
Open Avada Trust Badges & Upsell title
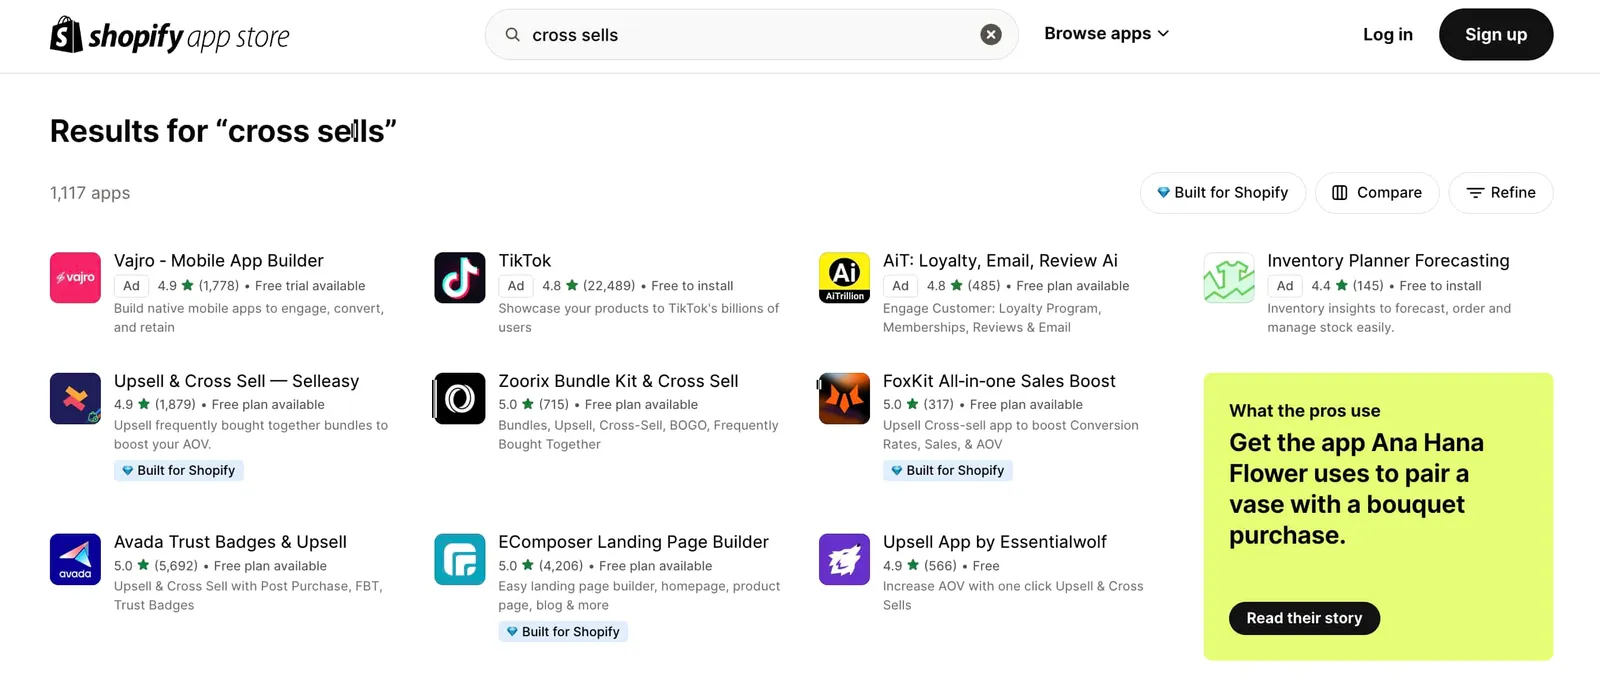(230, 542)
